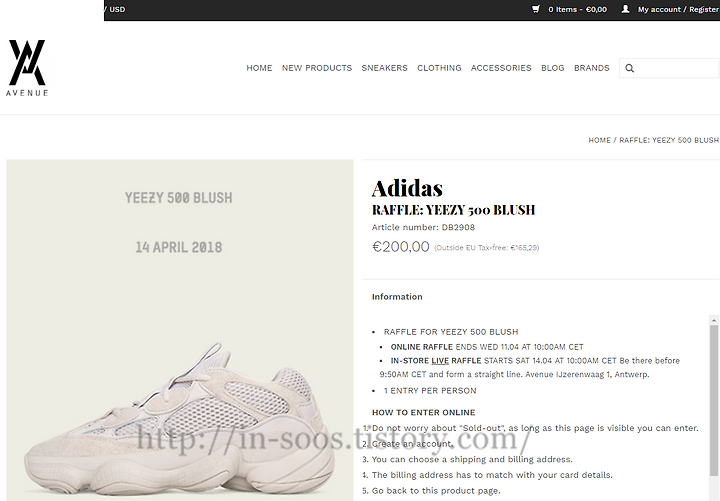Image resolution: width=720 pixels, height=501 pixels.
Task: Click the Information section heading
Action: (x=397, y=297)
